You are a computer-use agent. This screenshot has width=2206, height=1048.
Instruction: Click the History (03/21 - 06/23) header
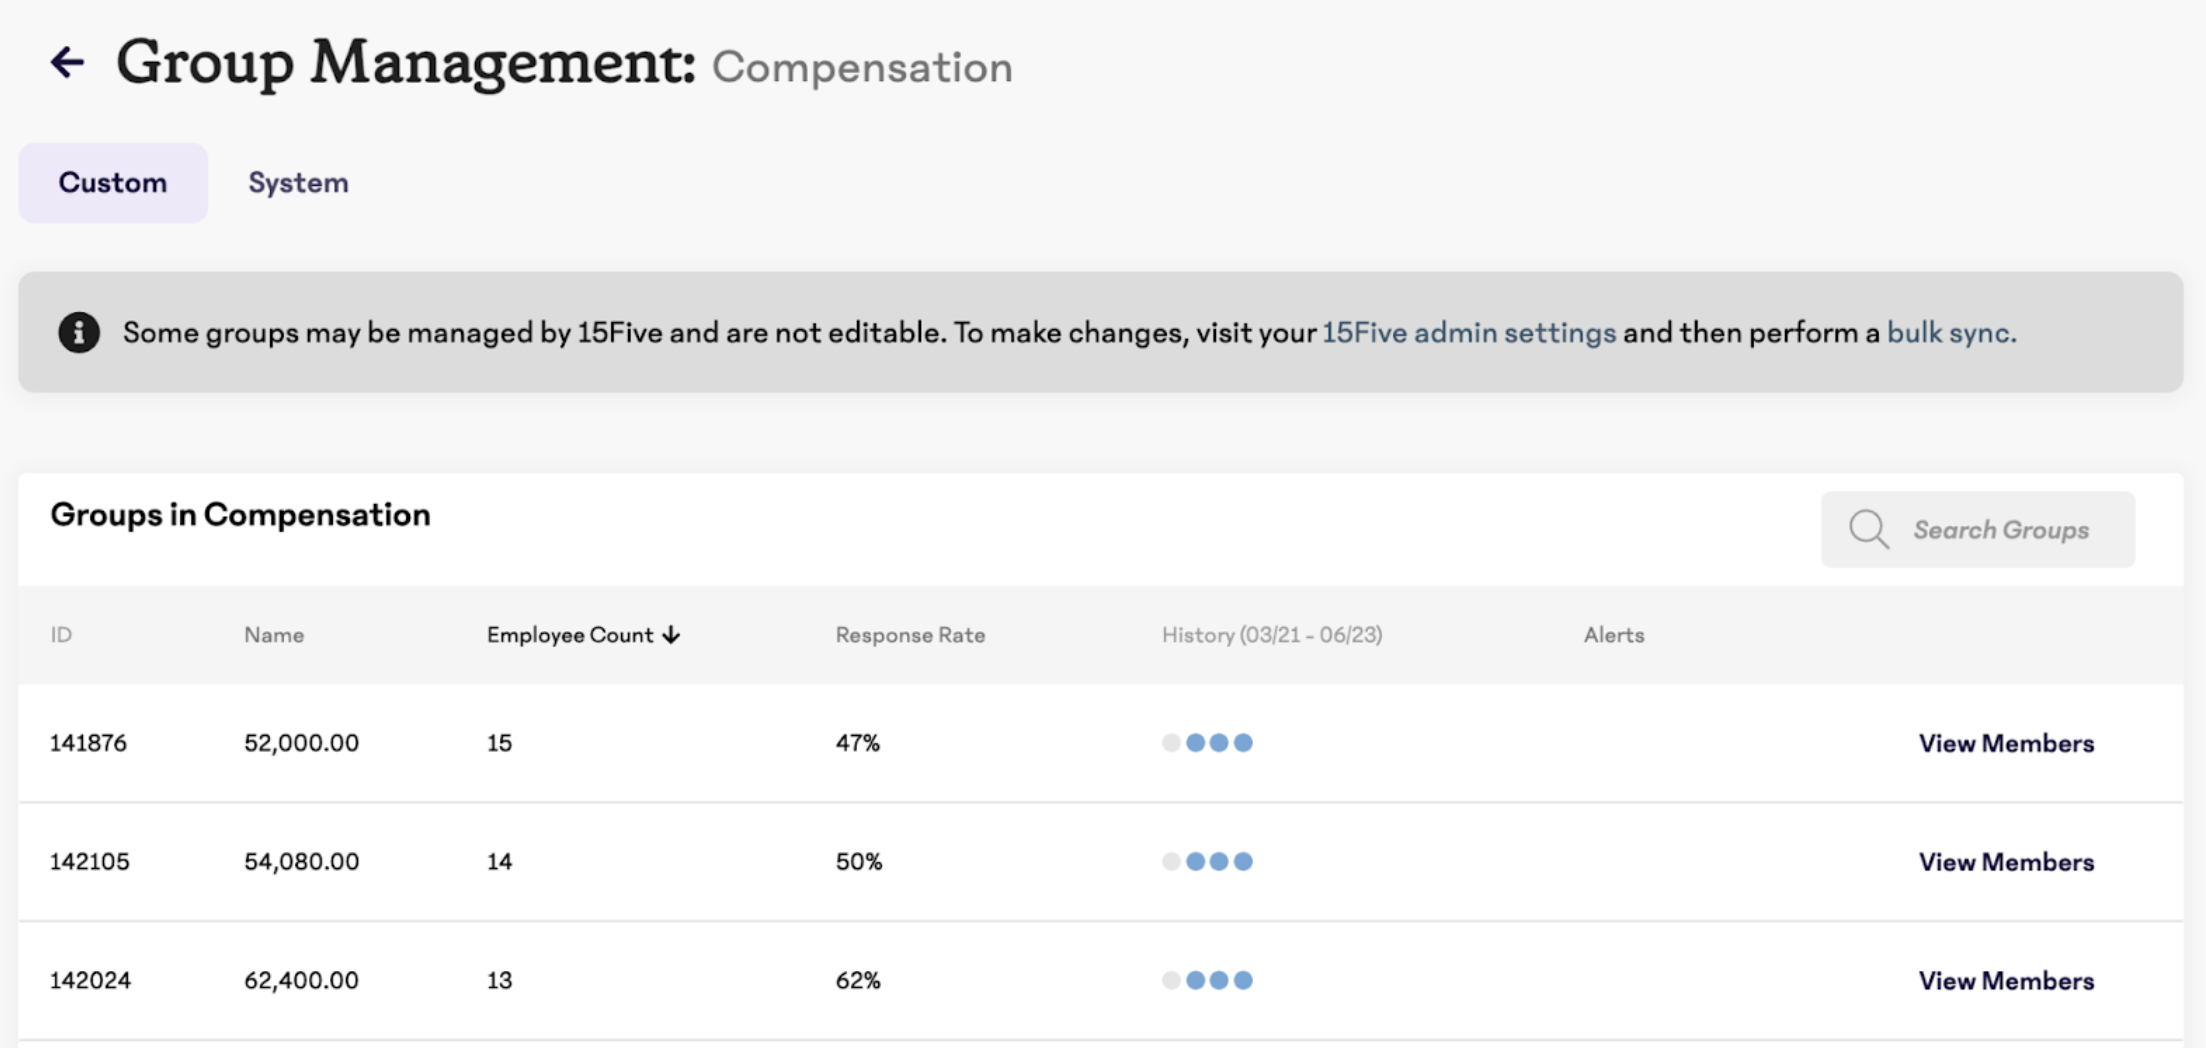click(1272, 635)
